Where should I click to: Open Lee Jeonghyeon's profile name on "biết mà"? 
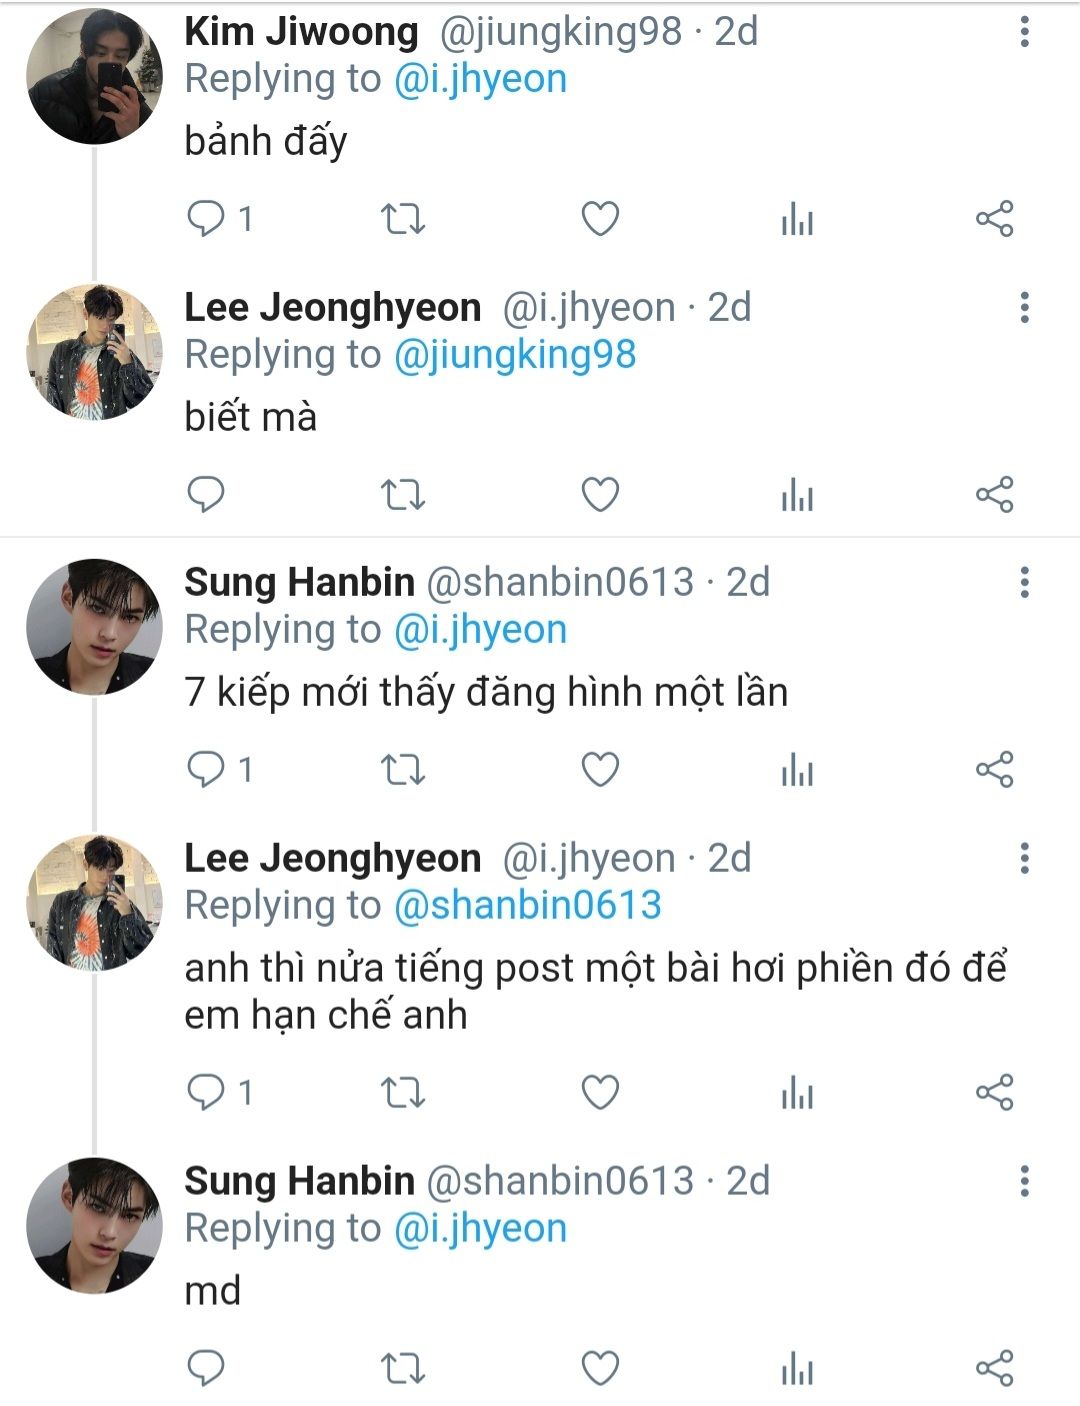click(x=332, y=308)
